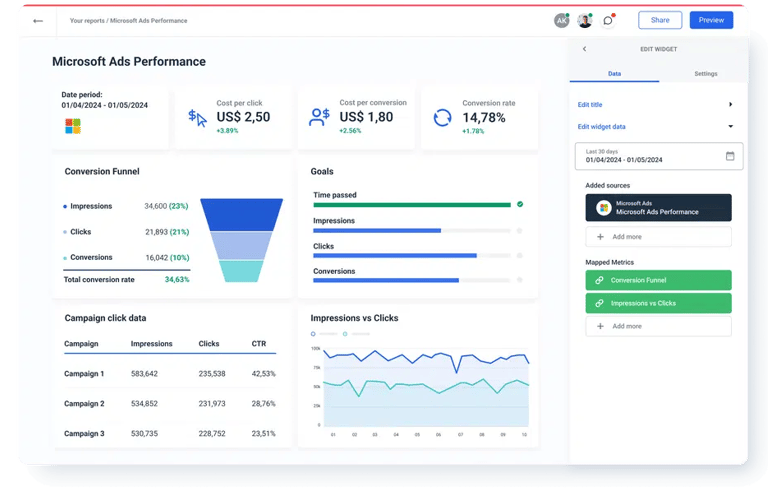
Task: Open the comments speech bubble icon
Action: point(608,20)
